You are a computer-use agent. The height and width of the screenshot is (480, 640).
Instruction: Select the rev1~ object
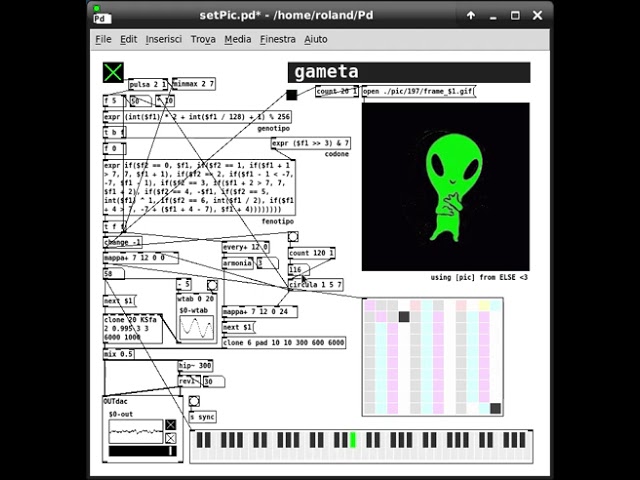(189, 381)
